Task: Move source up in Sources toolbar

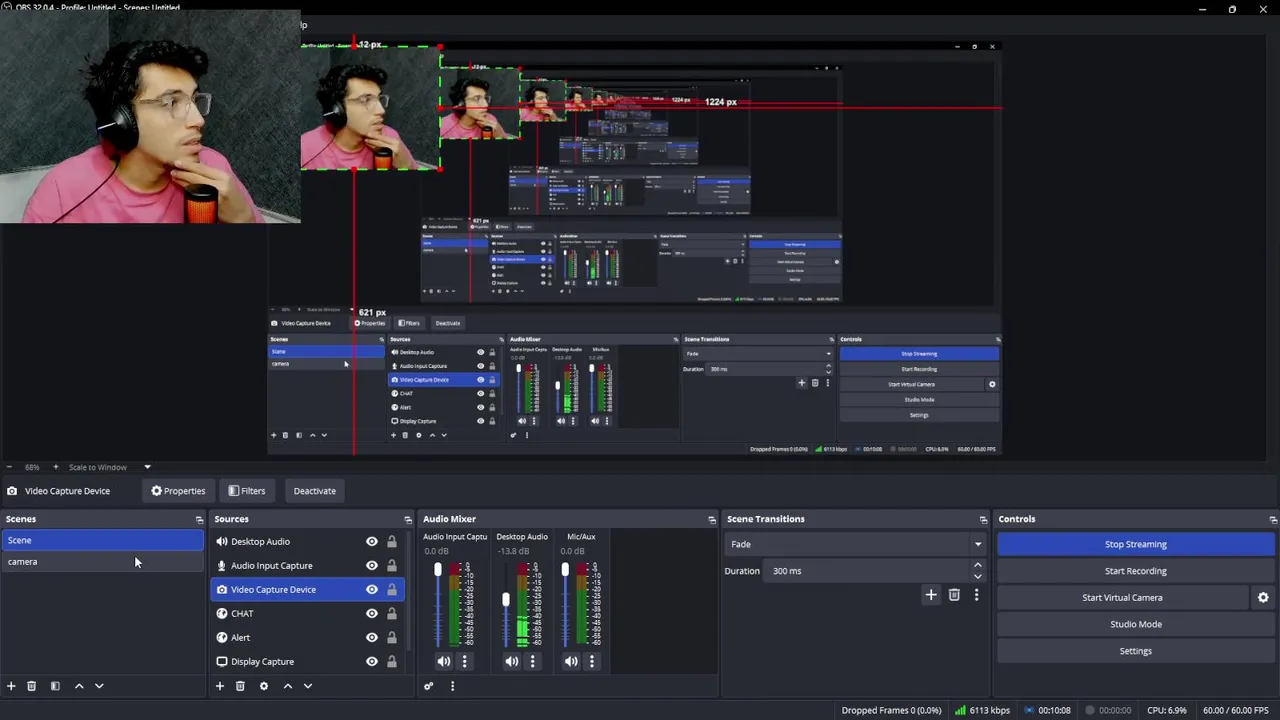Action: pos(288,686)
